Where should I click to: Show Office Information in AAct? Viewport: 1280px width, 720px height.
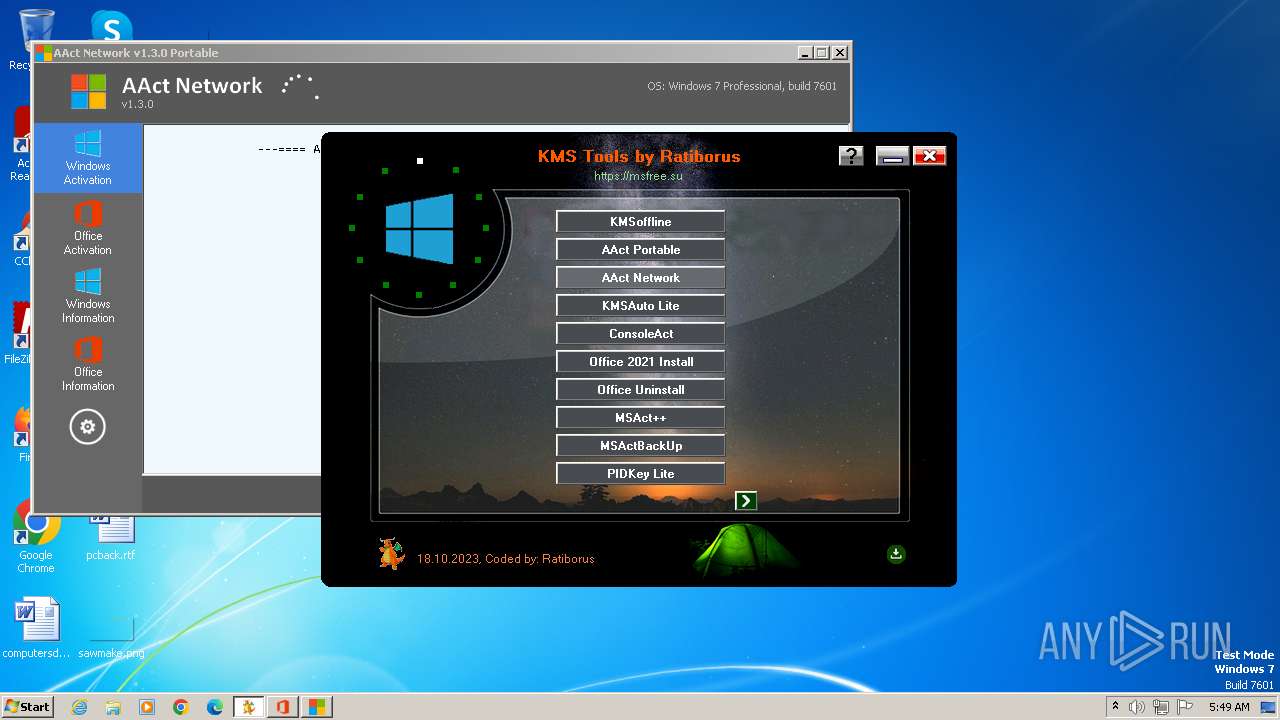coord(88,364)
